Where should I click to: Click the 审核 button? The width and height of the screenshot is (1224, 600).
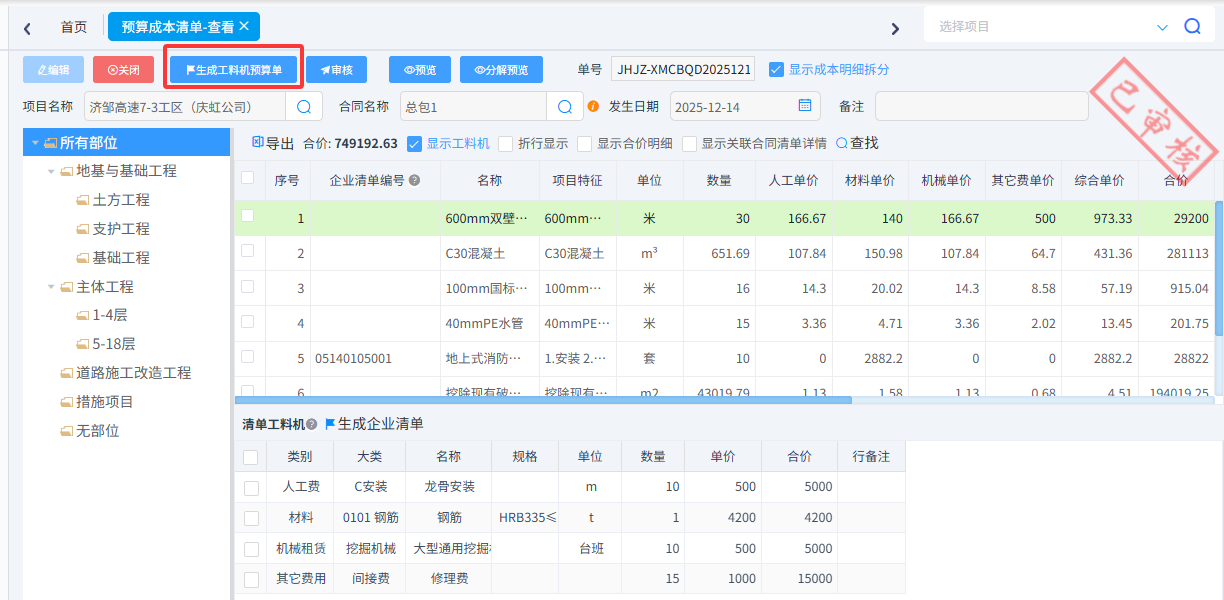point(338,69)
